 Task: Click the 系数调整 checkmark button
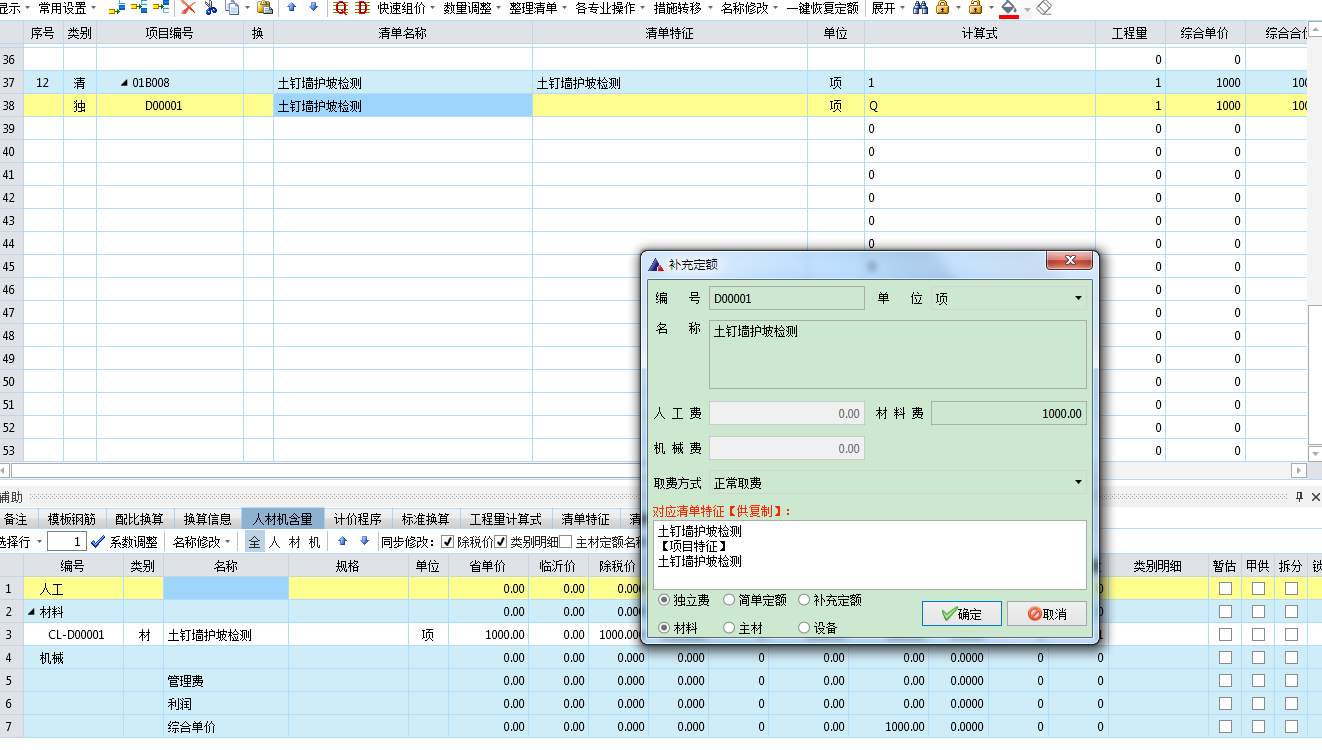click(124, 542)
